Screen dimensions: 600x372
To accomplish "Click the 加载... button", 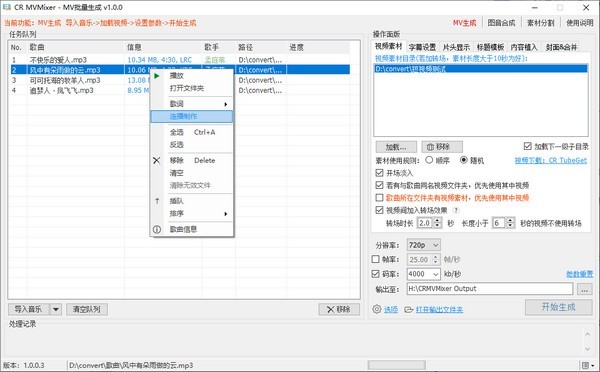I will point(396,147).
